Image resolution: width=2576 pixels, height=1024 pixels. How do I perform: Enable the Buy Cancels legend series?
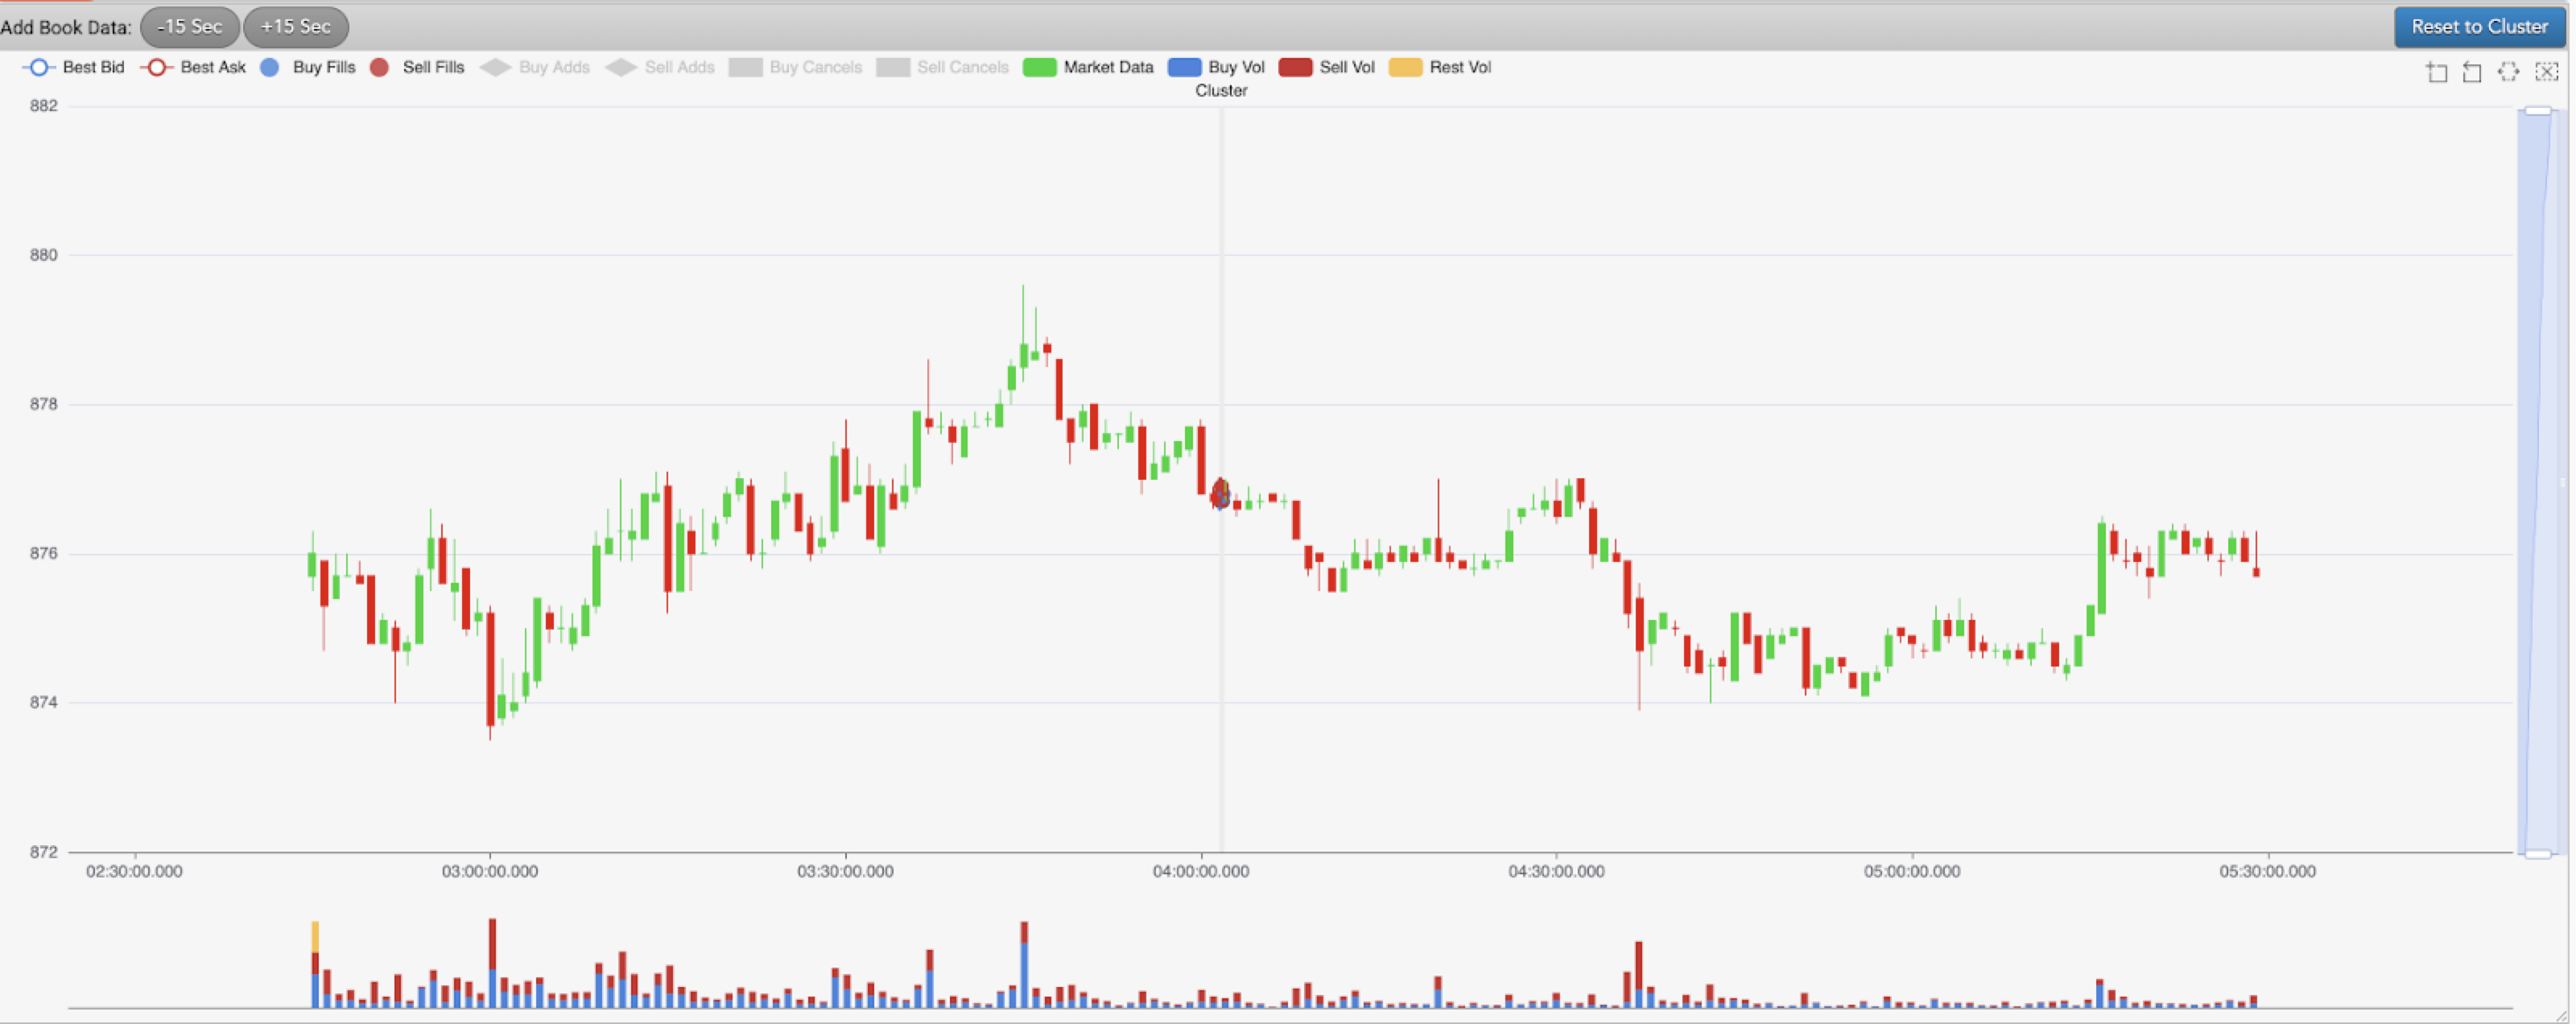(796, 67)
